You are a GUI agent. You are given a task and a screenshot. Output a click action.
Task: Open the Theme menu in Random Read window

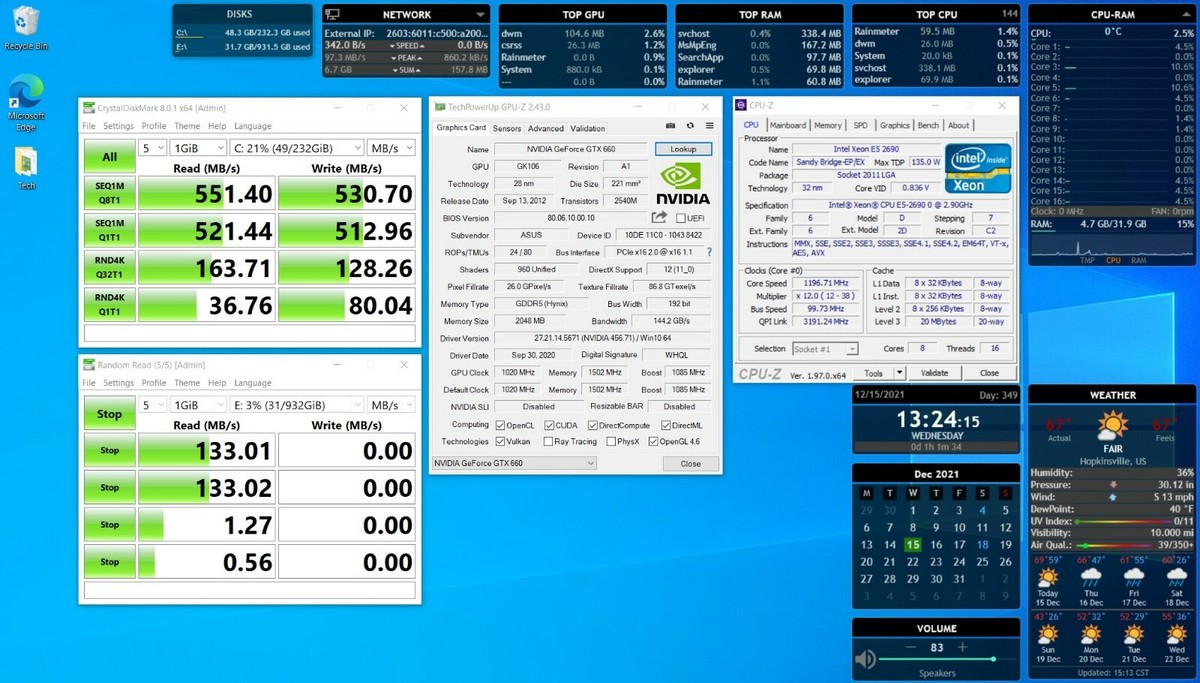click(x=187, y=383)
